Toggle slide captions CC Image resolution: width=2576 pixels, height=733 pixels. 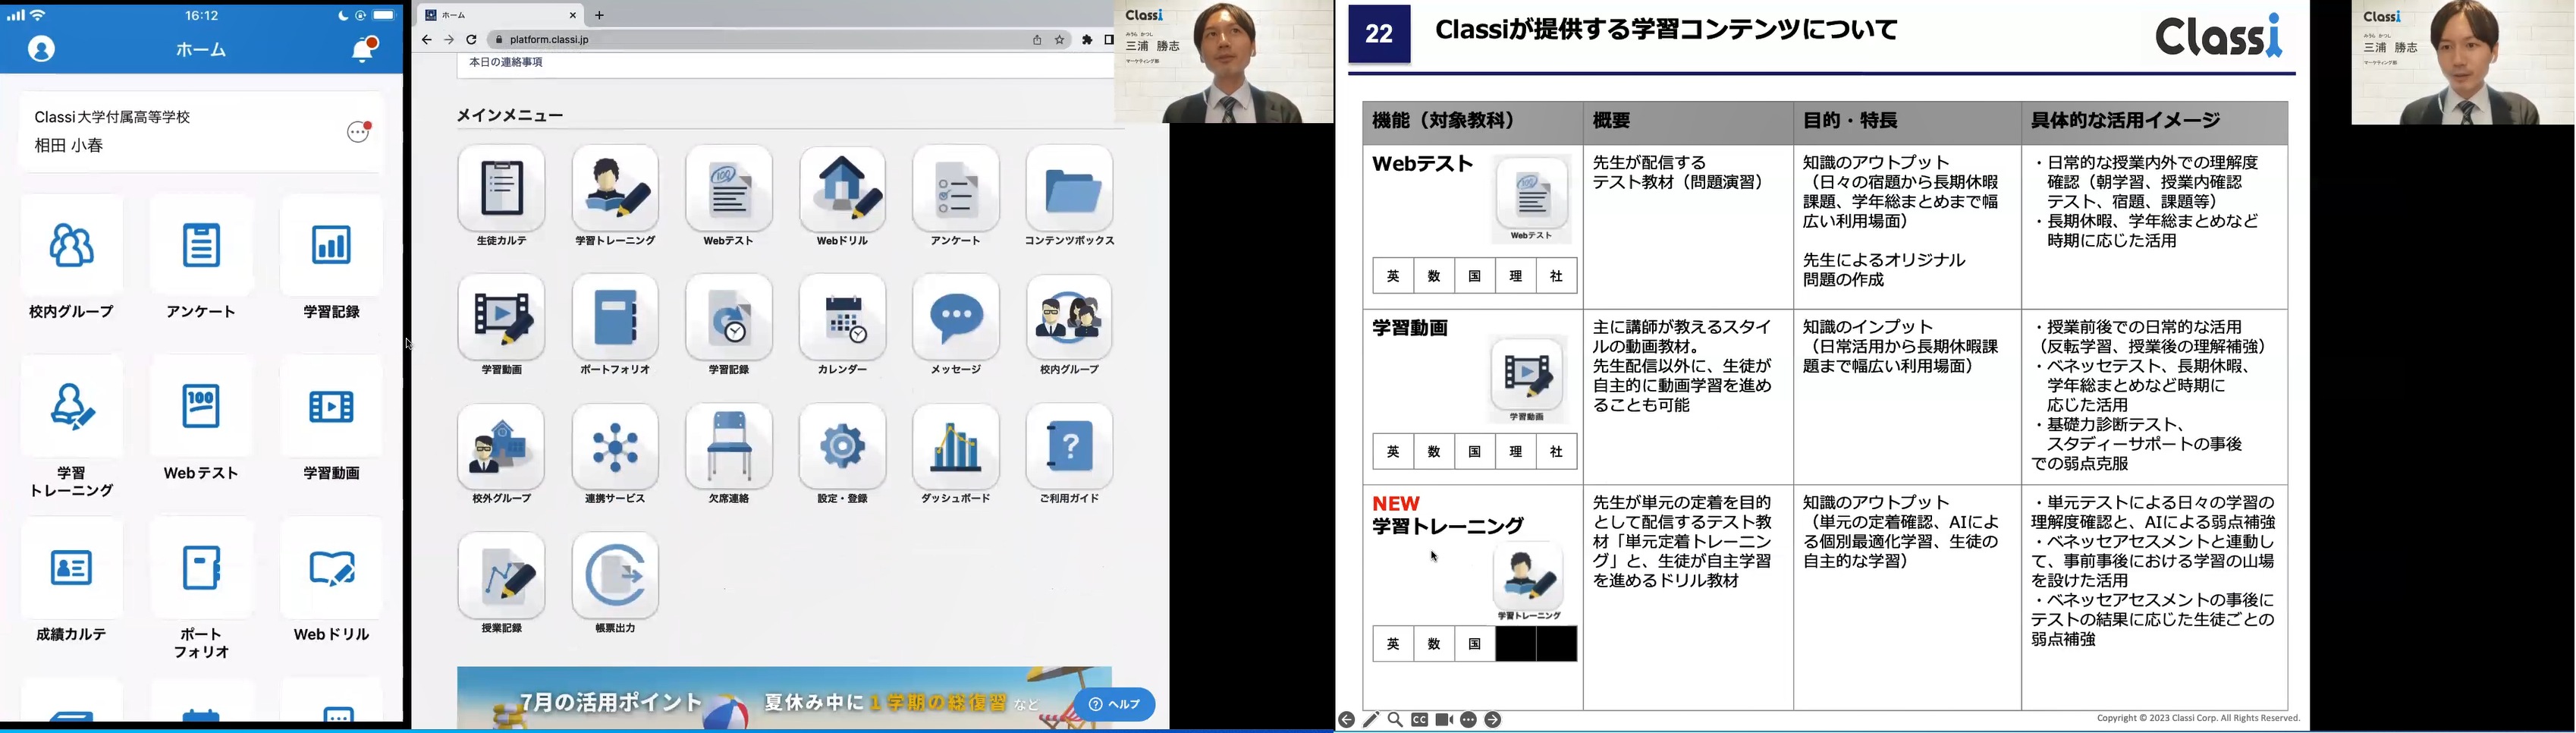1420,720
